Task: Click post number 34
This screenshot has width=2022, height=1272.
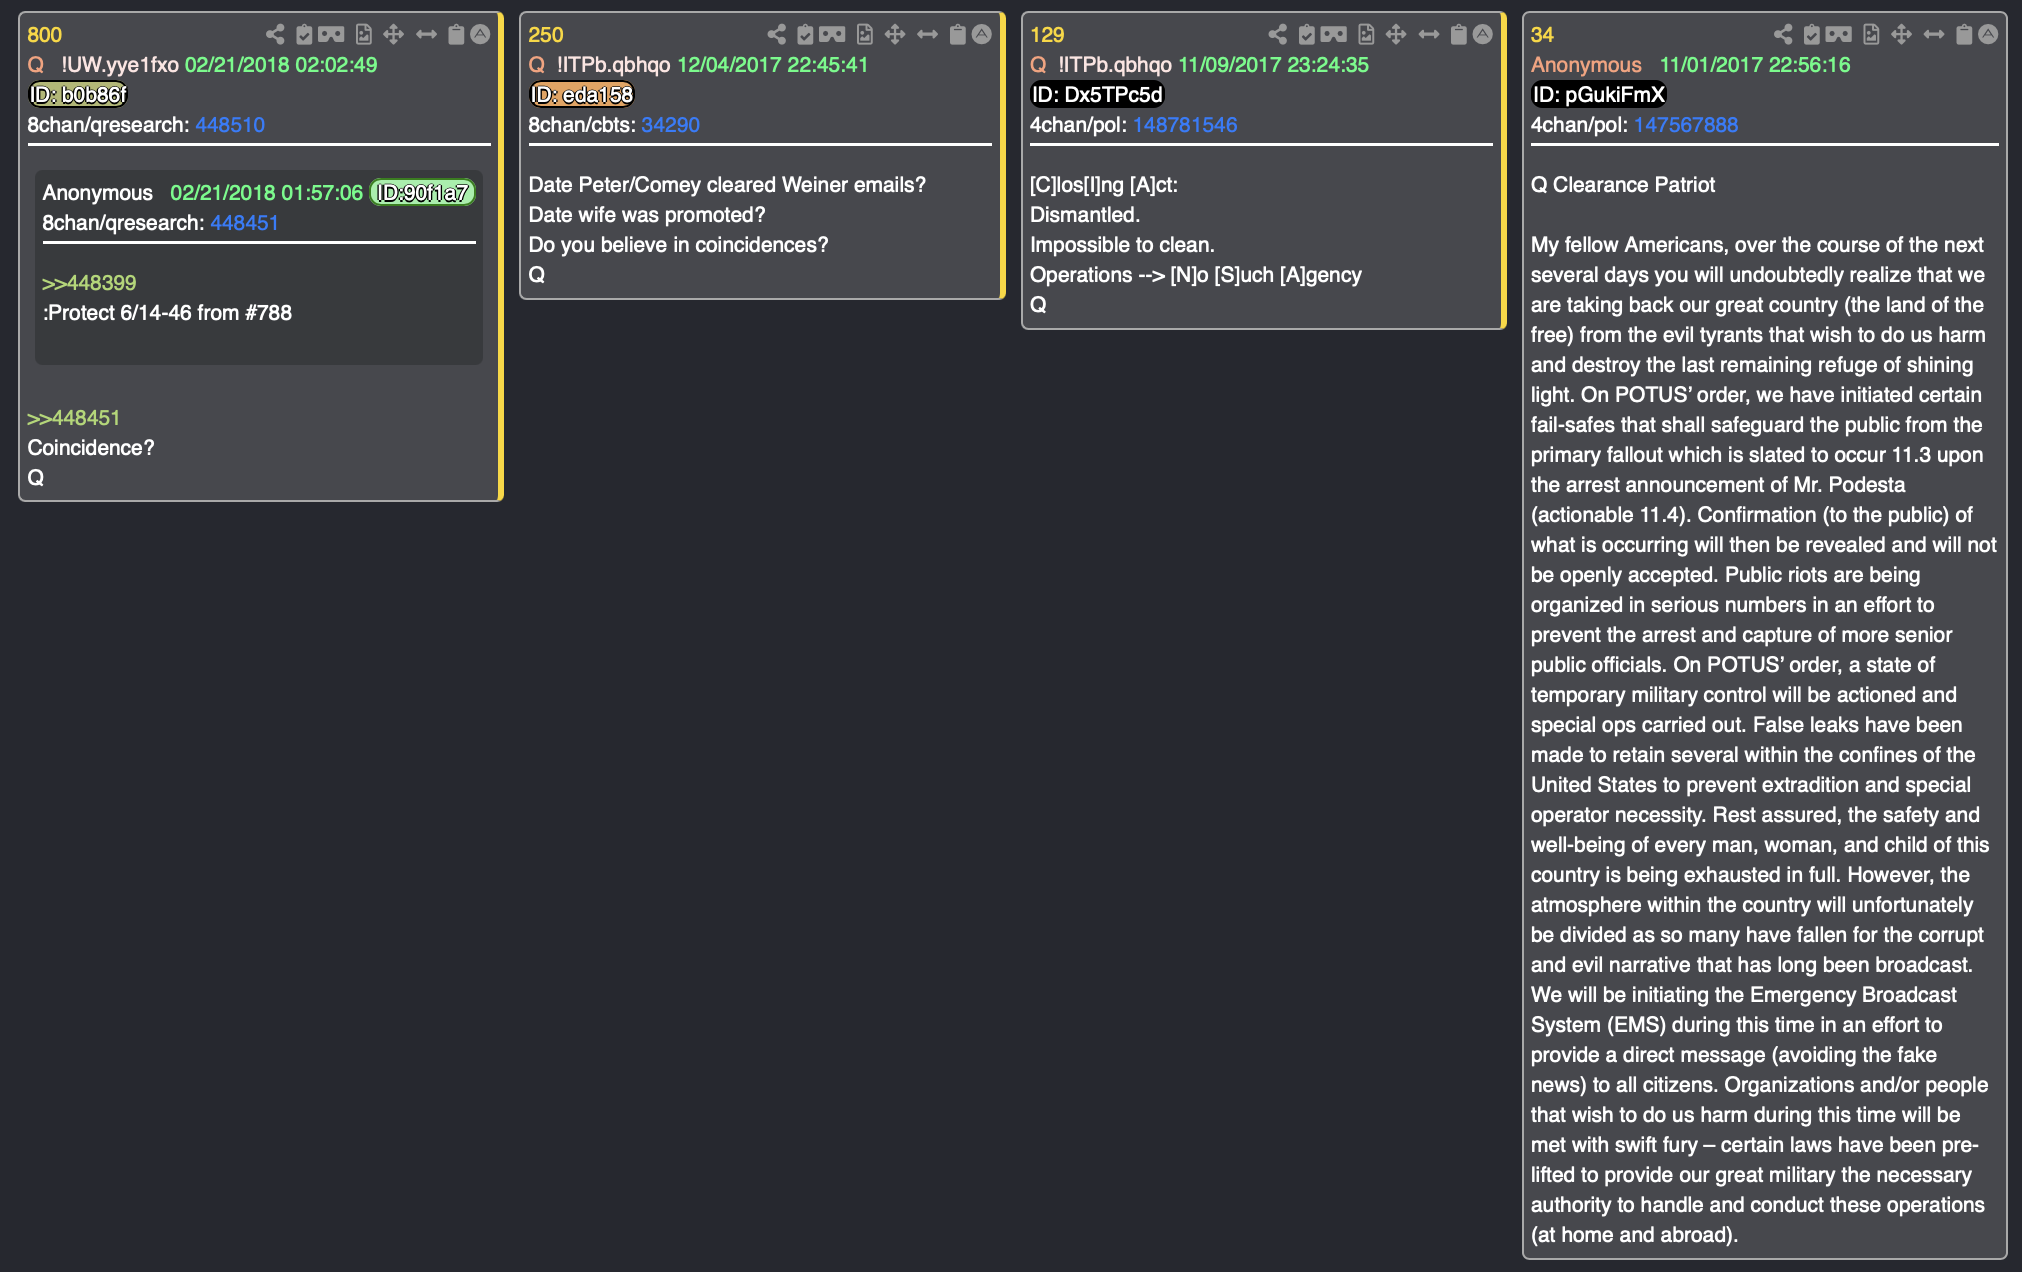Action: (x=1542, y=35)
